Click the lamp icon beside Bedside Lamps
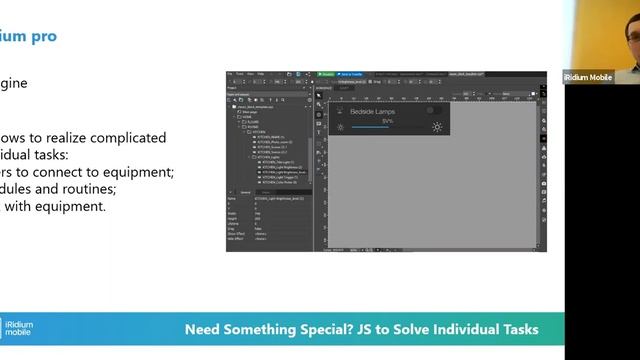Viewport: 640px width, 360px height. click(x=340, y=111)
